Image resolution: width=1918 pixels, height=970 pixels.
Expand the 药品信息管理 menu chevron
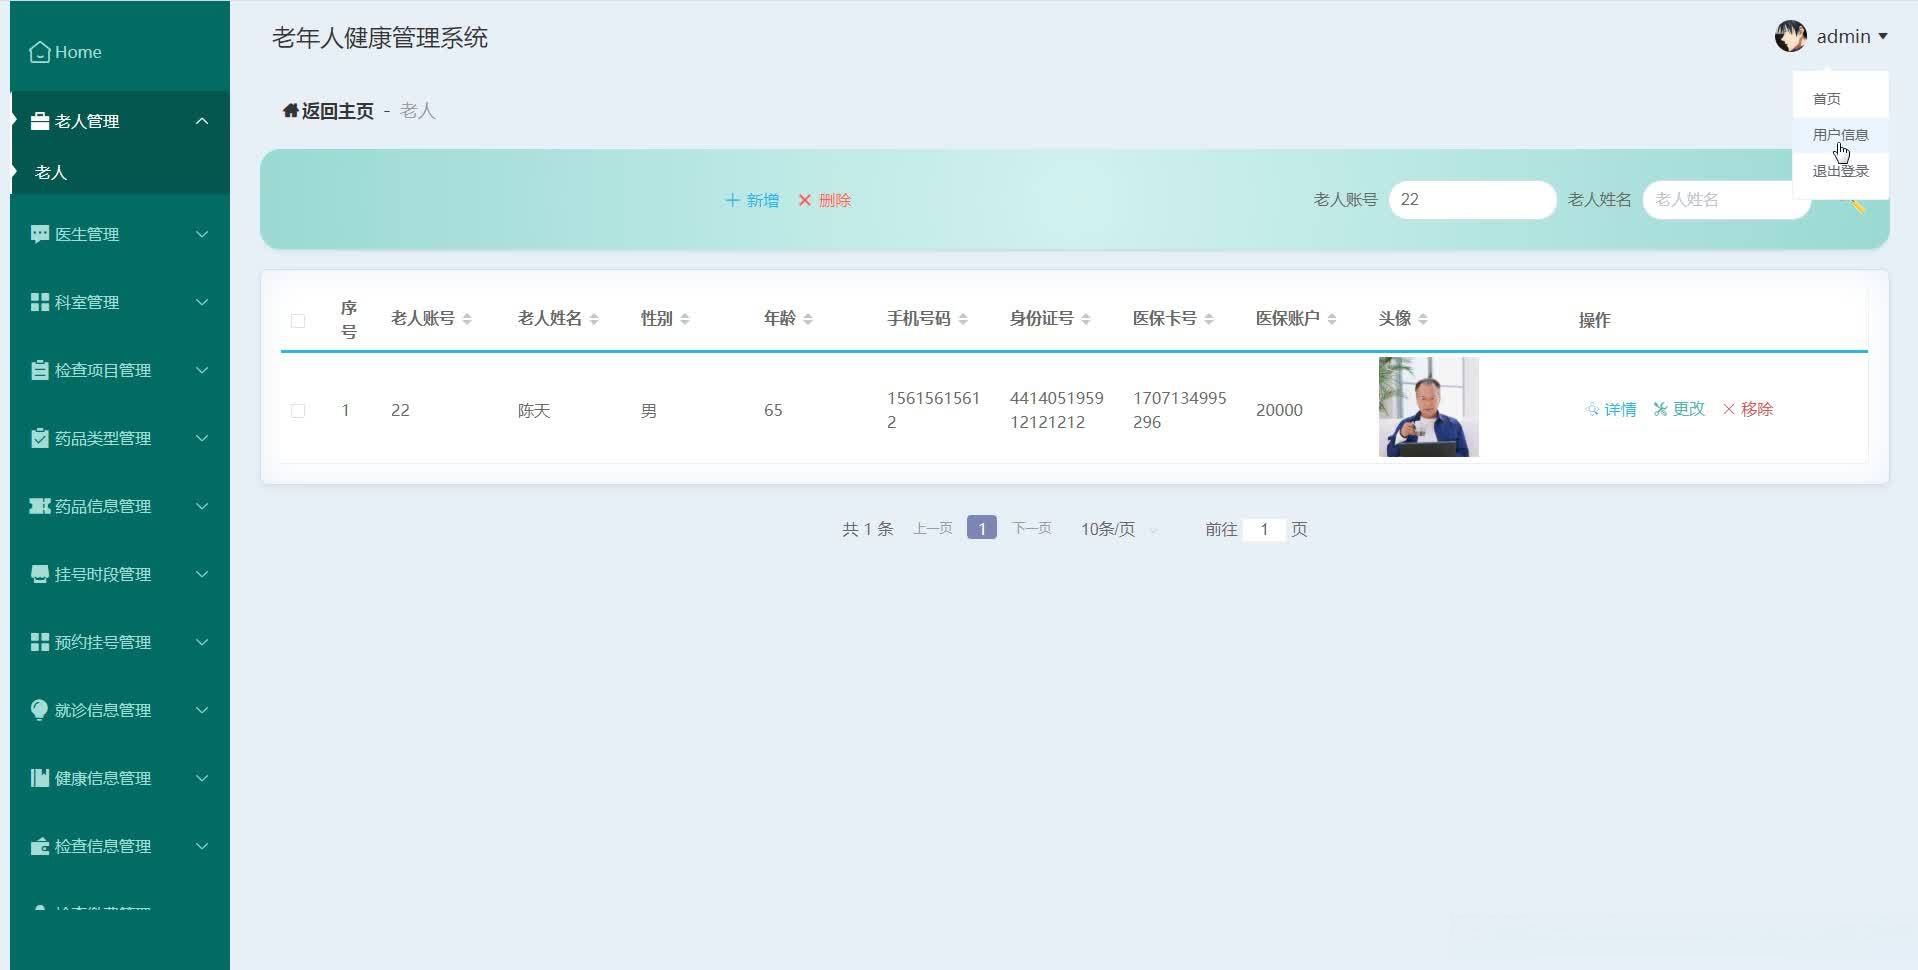pos(202,506)
